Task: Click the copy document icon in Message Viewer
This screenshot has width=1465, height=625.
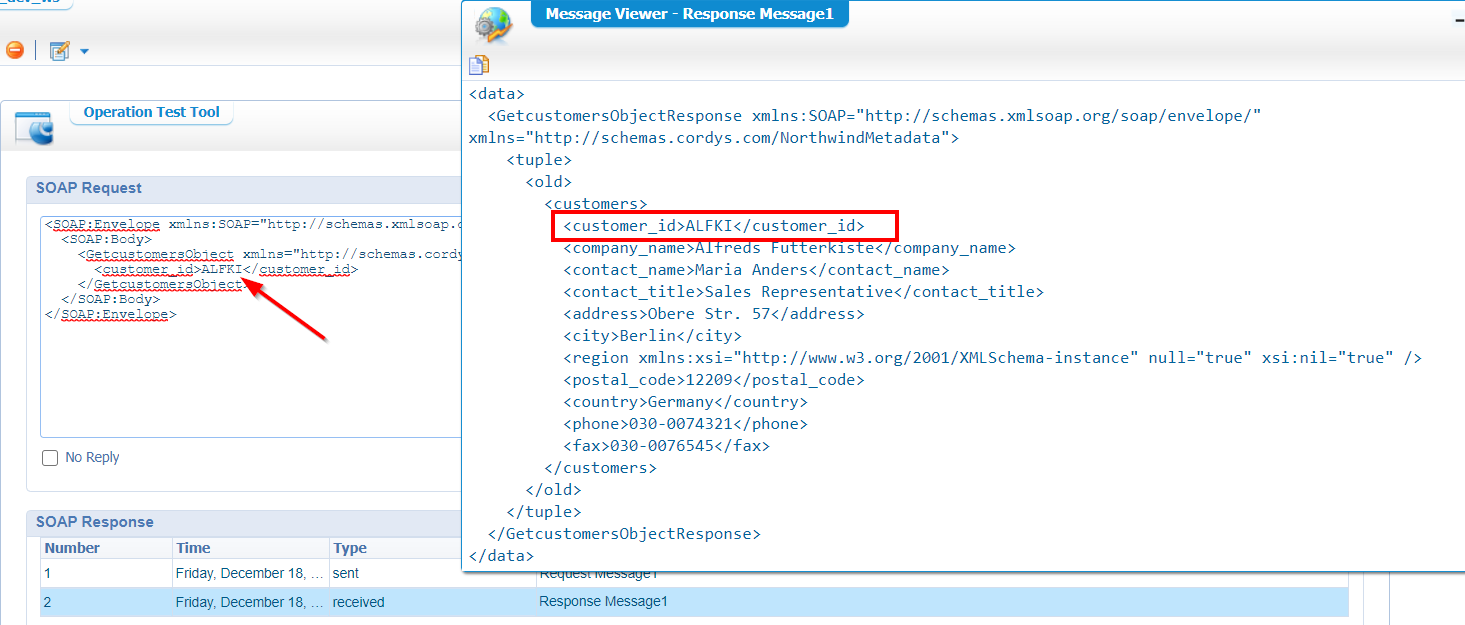Action: (479, 65)
